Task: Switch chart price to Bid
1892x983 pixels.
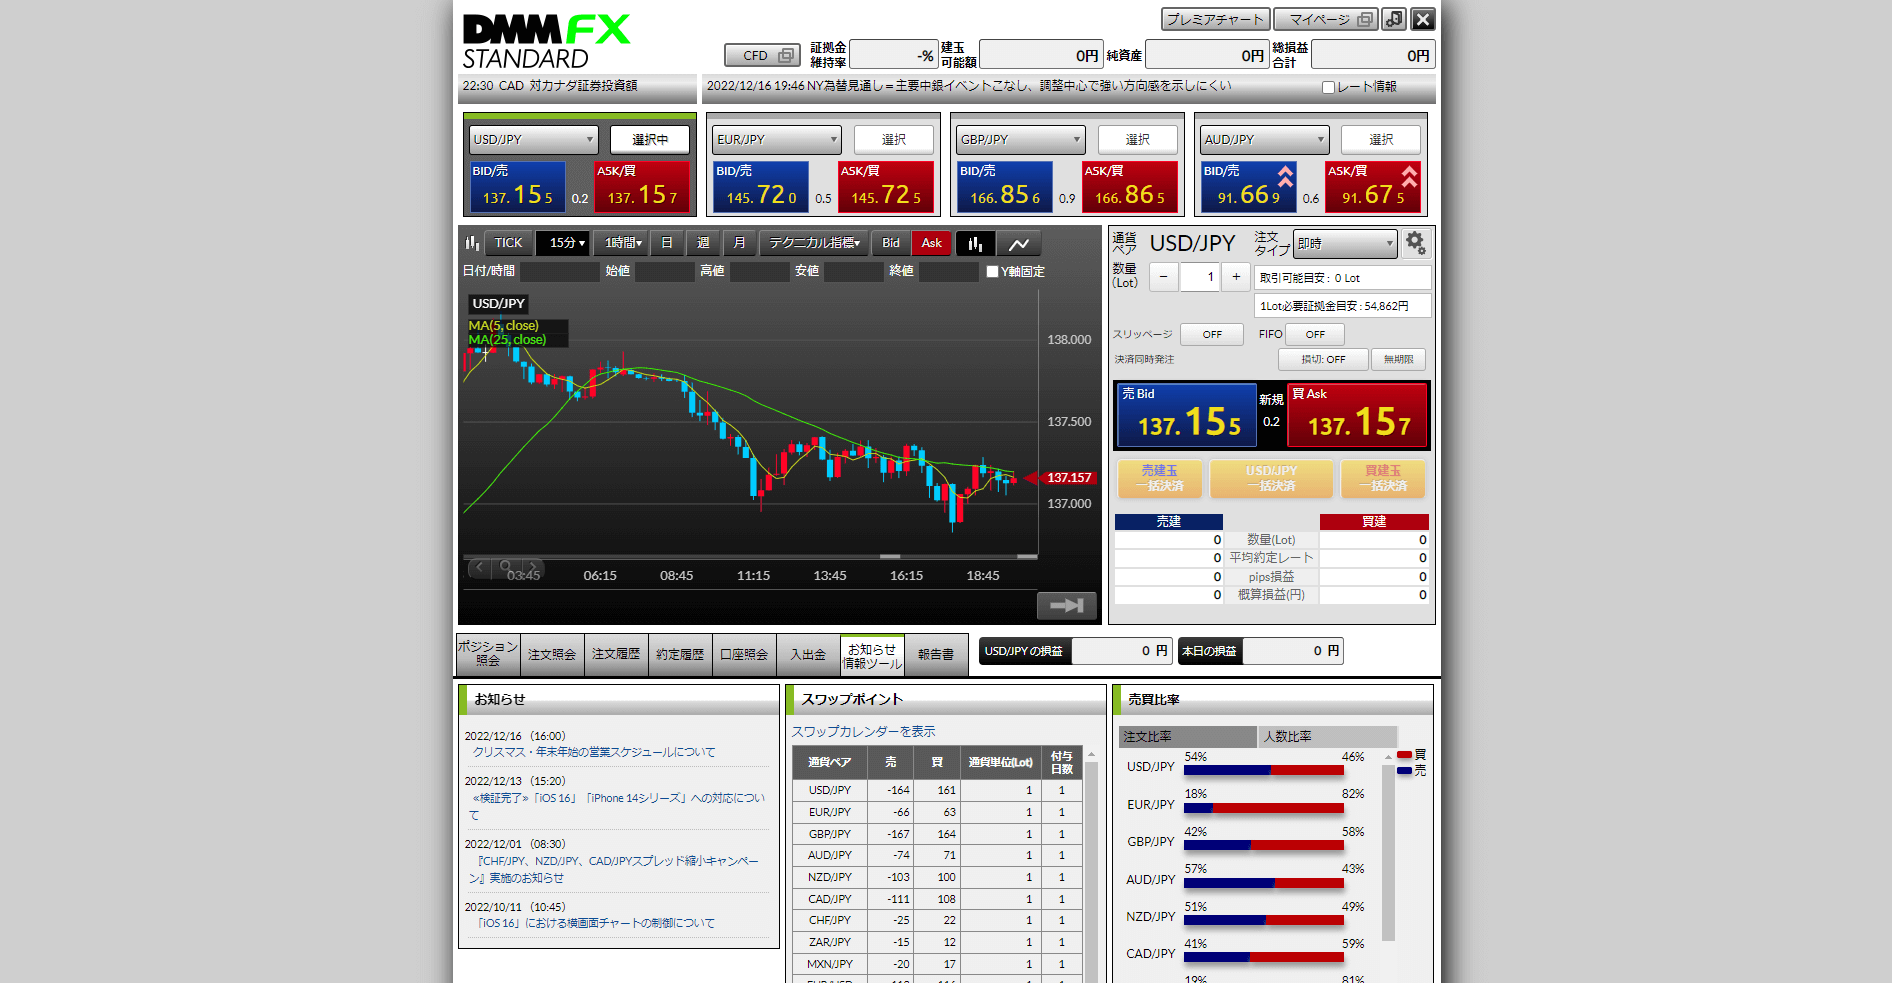Action: click(x=891, y=243)
